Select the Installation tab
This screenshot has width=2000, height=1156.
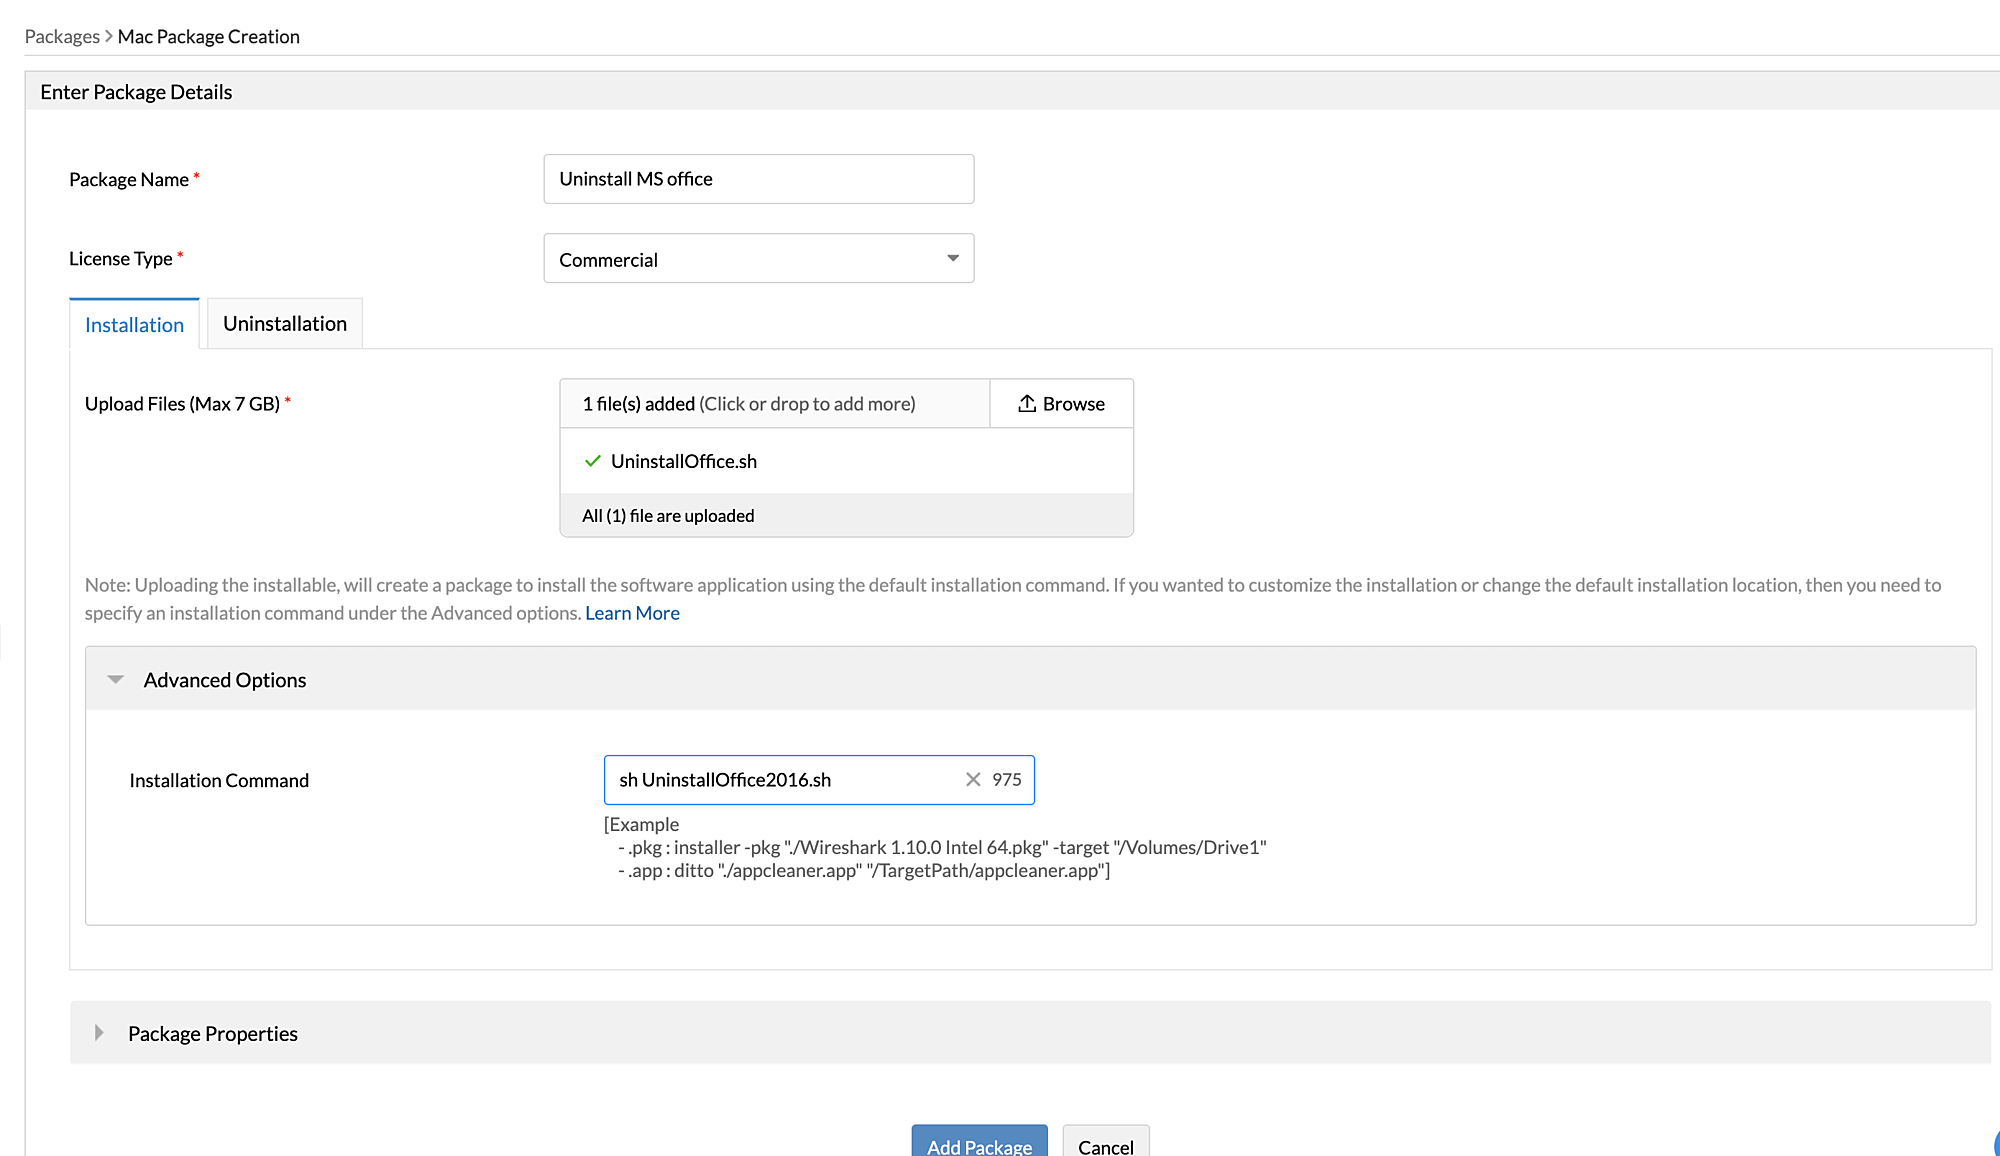(x=134, y=325)
